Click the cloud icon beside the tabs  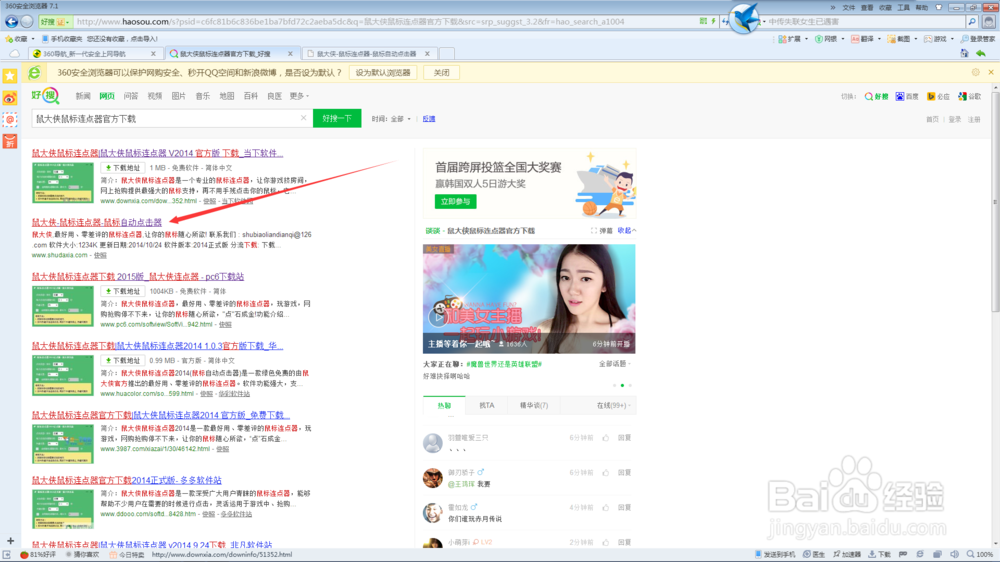[x=14, y=54]
